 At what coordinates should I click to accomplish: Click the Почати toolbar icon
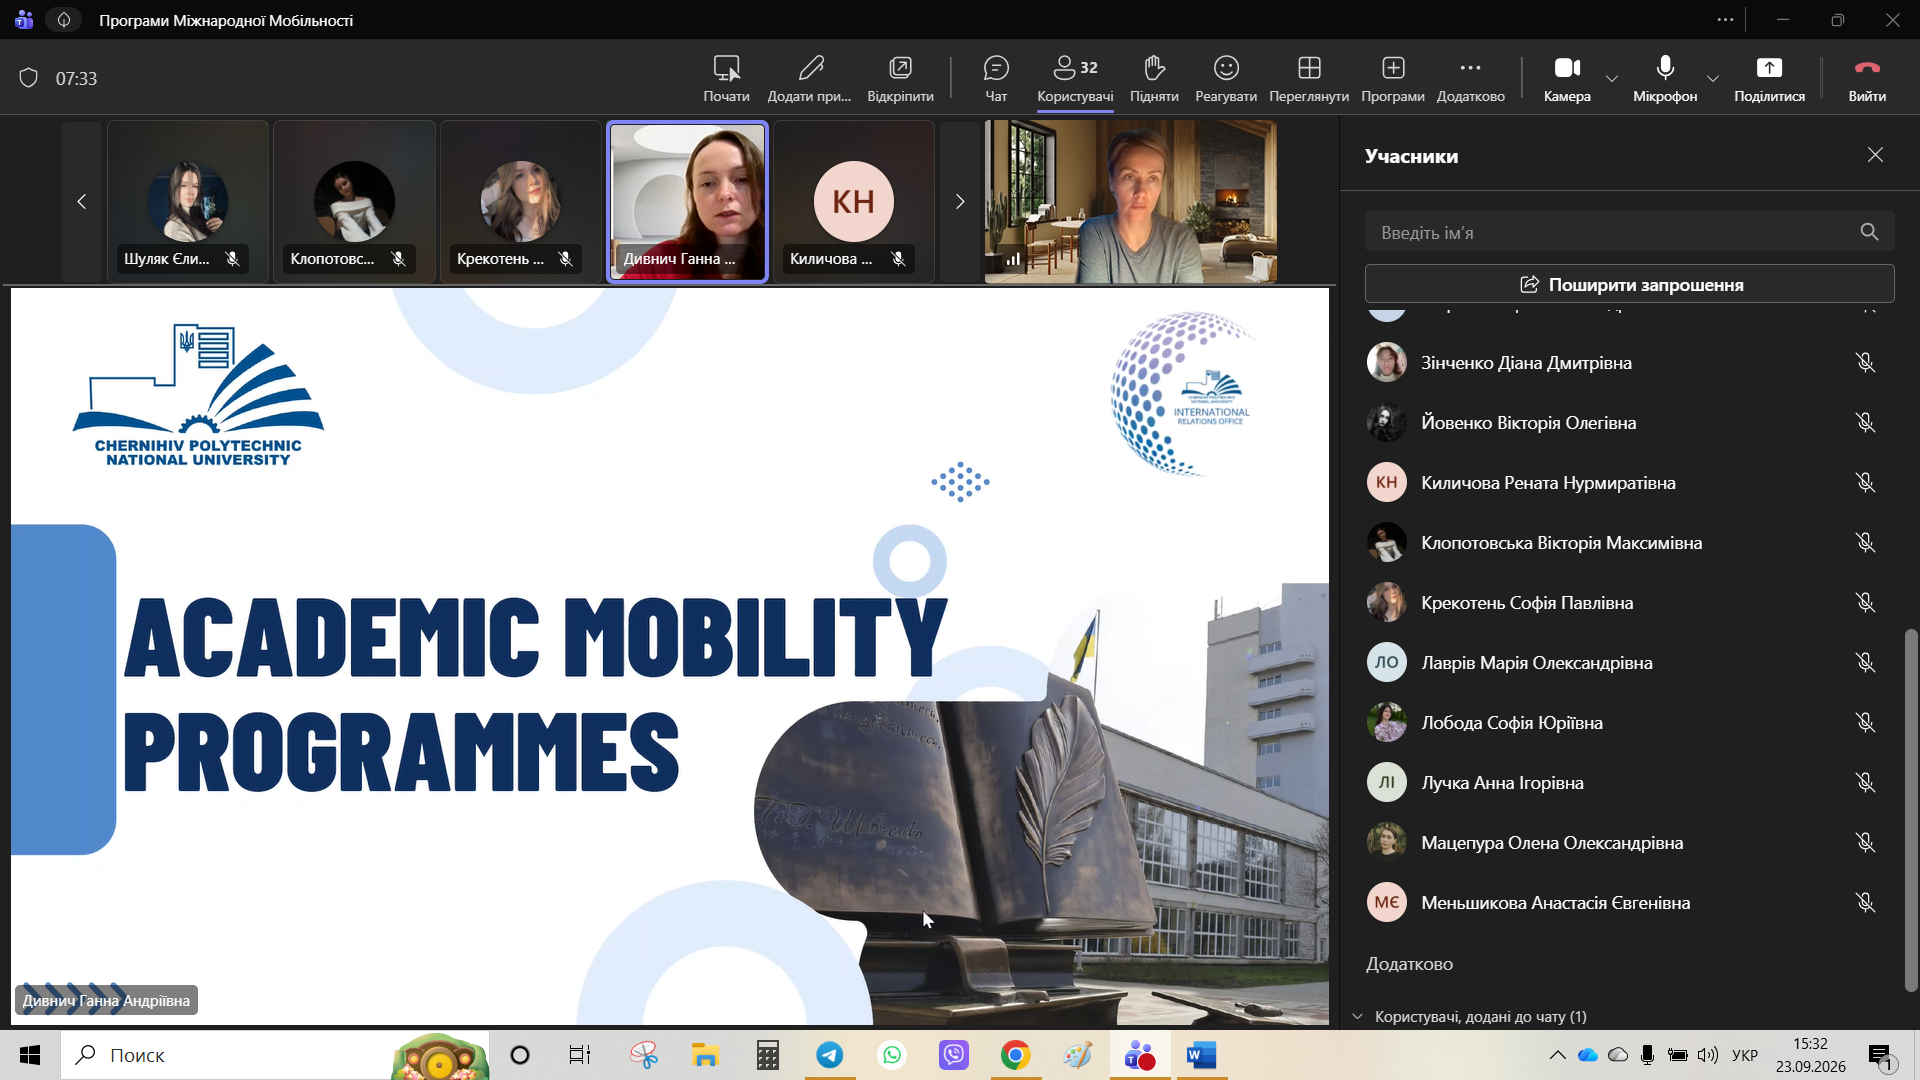tap(726, 78)
